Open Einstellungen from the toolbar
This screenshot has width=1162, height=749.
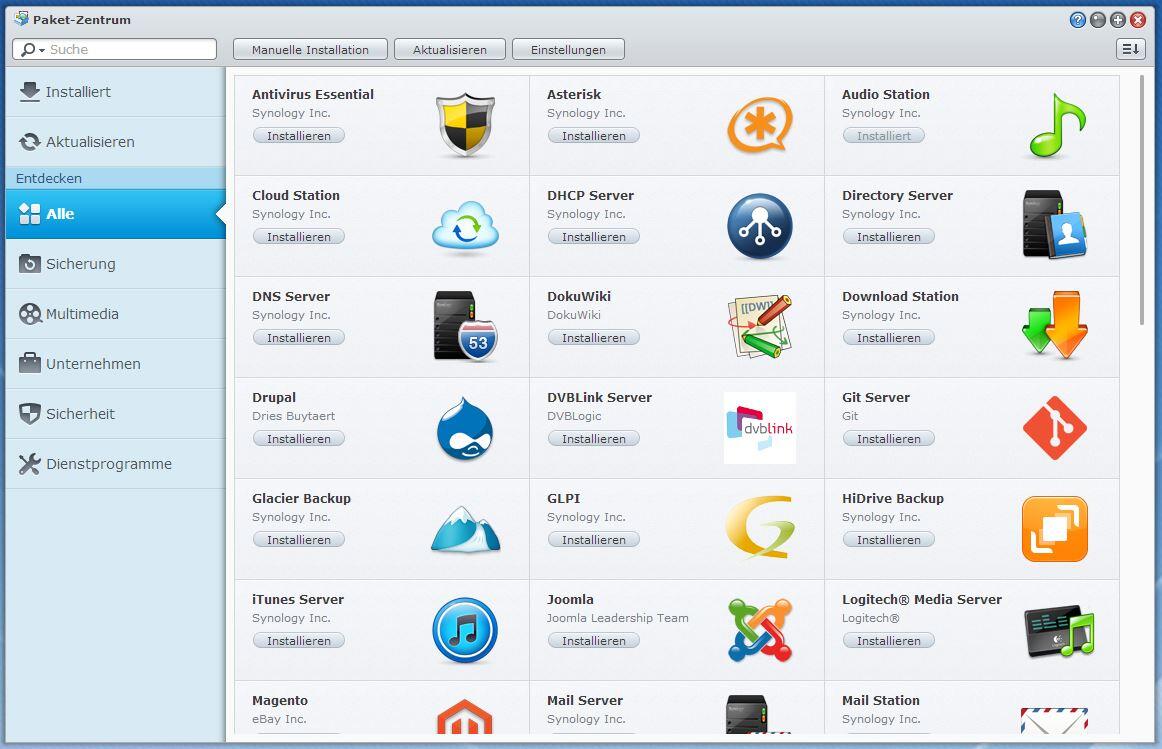point(568,50)
